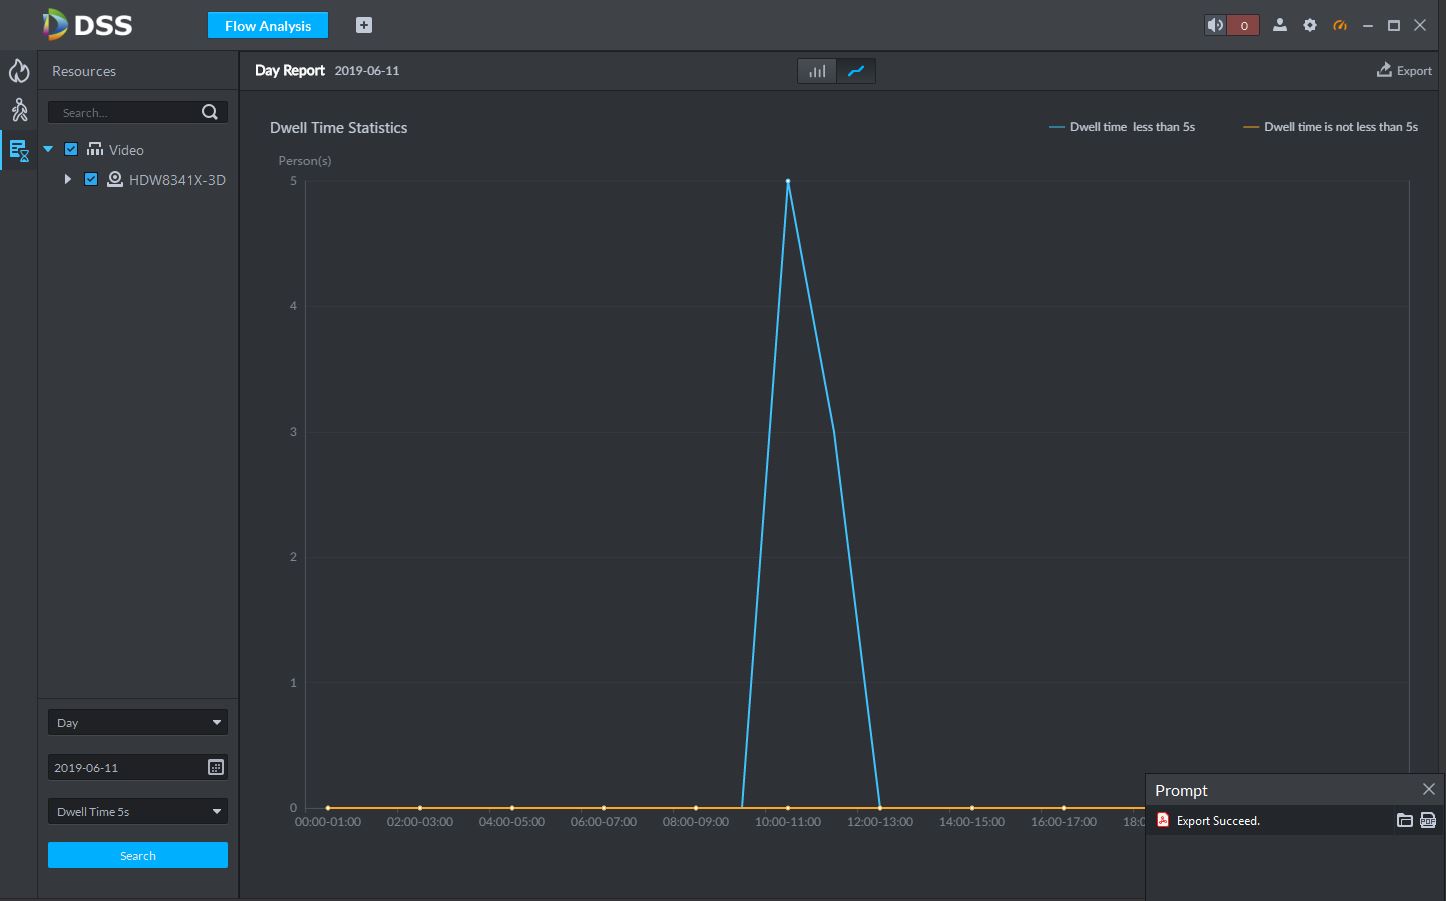Uncheck the HDW8341X-3D camera checkbox

91,180
